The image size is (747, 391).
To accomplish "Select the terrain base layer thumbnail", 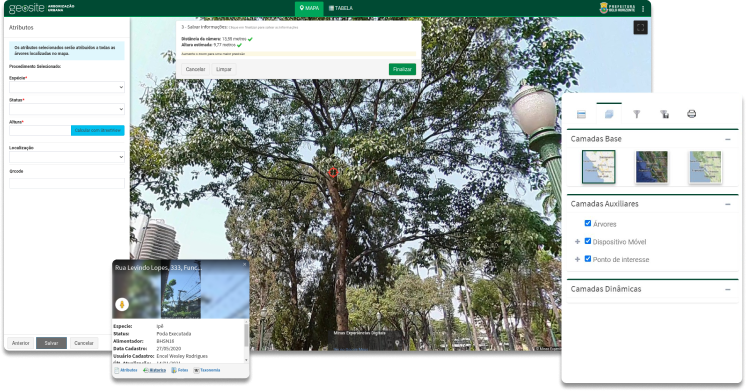I will click(x=705, y=167).
